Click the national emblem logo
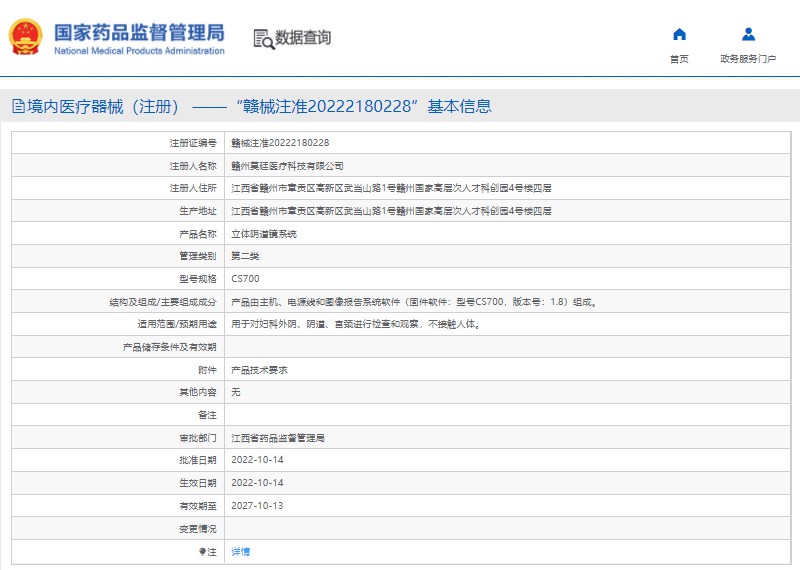Viewport: 800px width, 570px height. pos(25,37)
